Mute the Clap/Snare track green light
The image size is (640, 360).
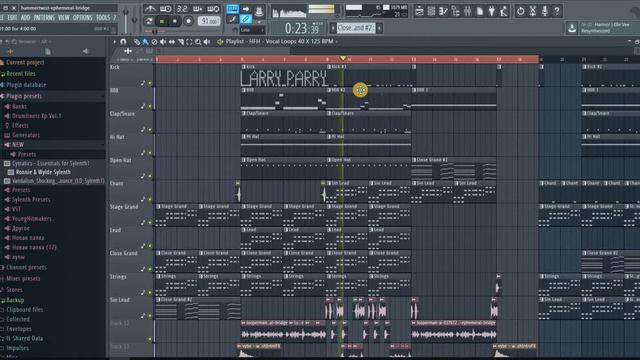point(150,130)
